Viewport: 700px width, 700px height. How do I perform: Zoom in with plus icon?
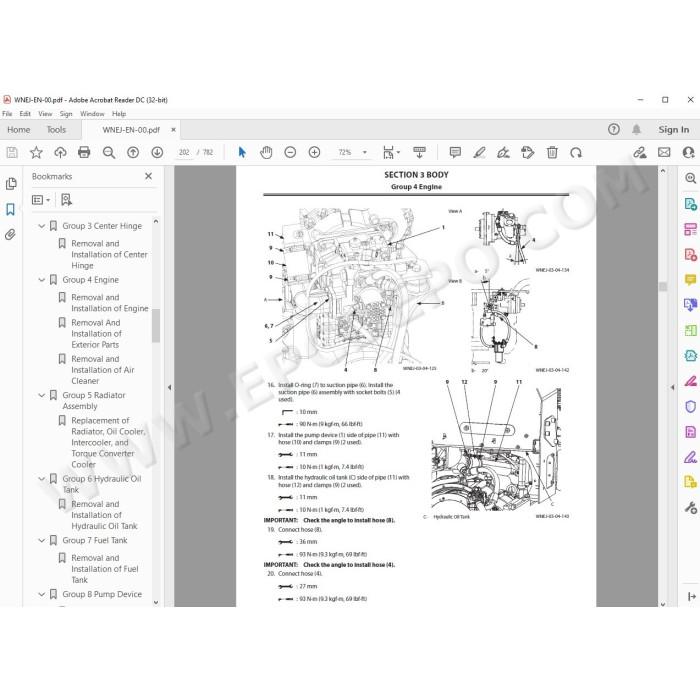(314, 153)
